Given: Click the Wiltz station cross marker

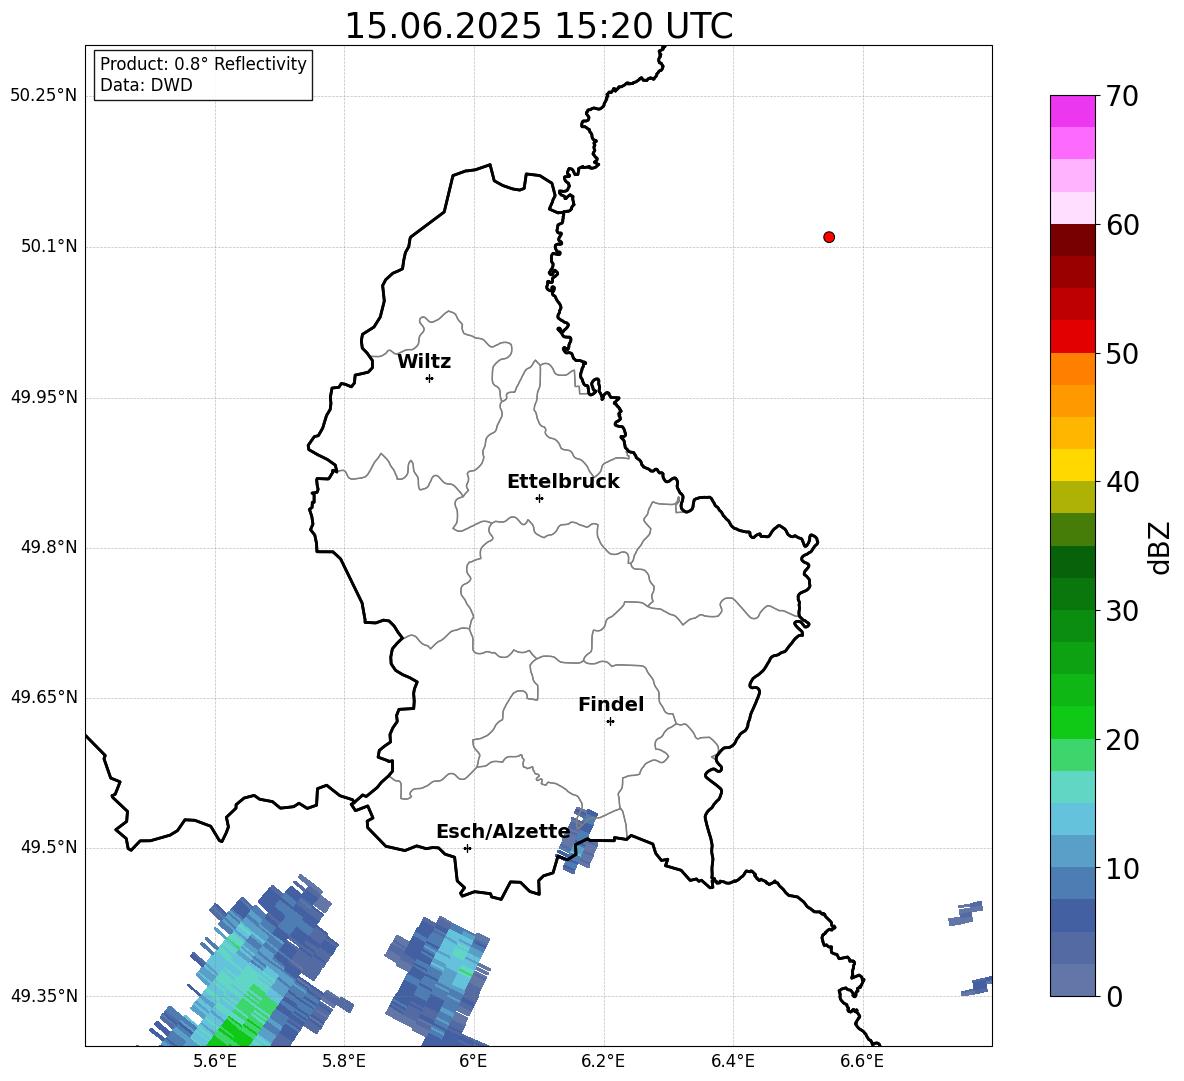Looking at the screenshot, I should (430, 378).
